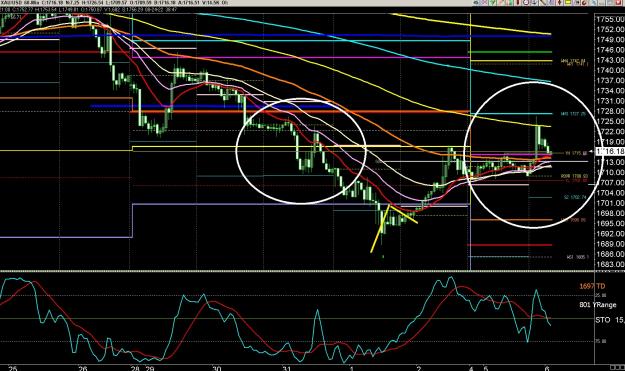Select the 1749.00 price level label

click(x=610, y=39)
